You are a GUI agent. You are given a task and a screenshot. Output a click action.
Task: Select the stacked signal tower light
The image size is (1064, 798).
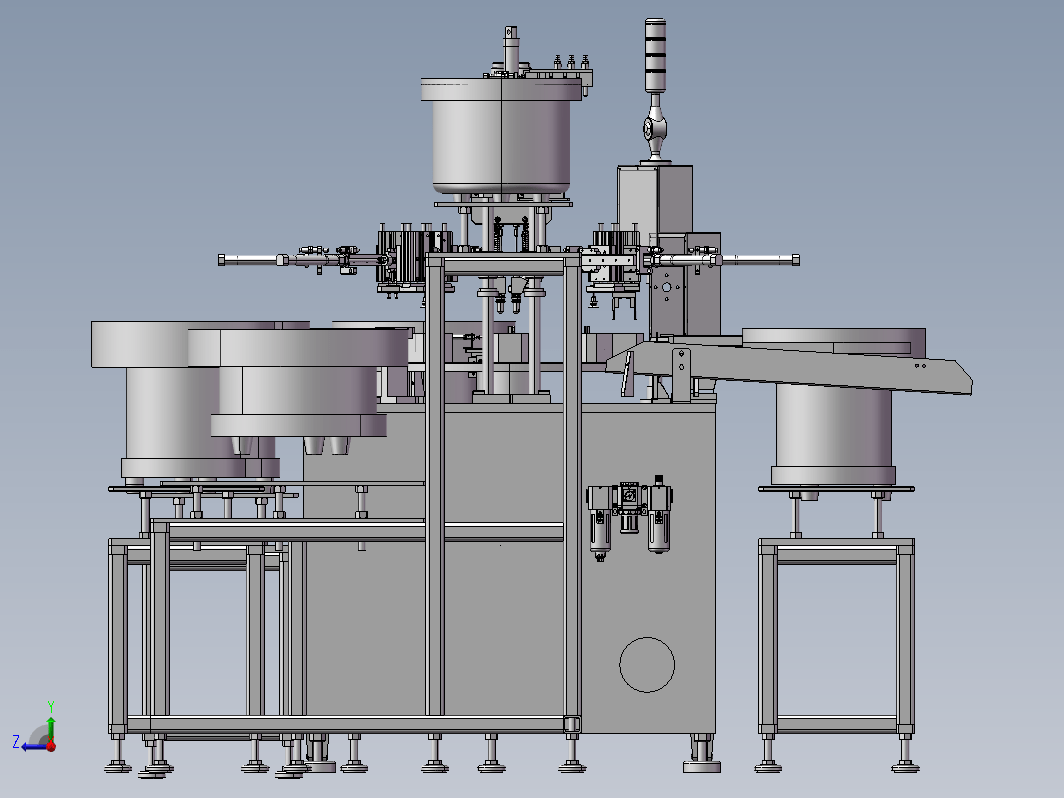pyautogui.click(x=655, y=55)
